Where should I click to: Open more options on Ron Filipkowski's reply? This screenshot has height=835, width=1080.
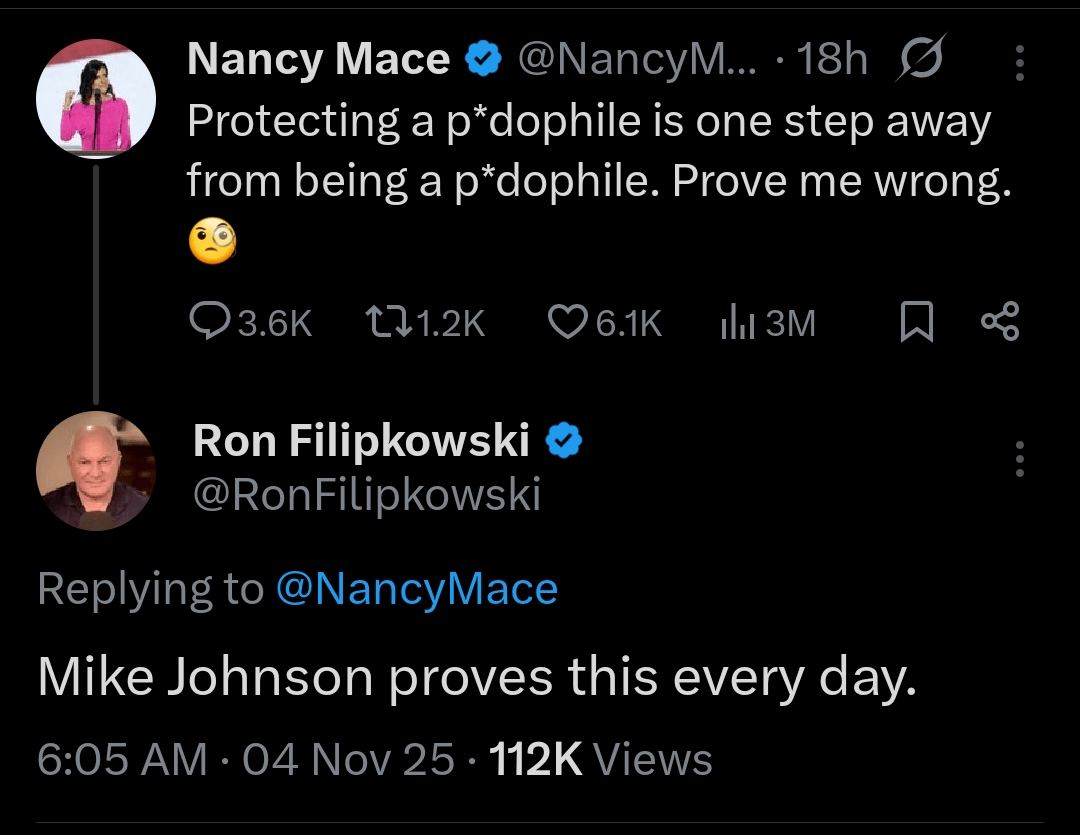[x=1020, y=458]
